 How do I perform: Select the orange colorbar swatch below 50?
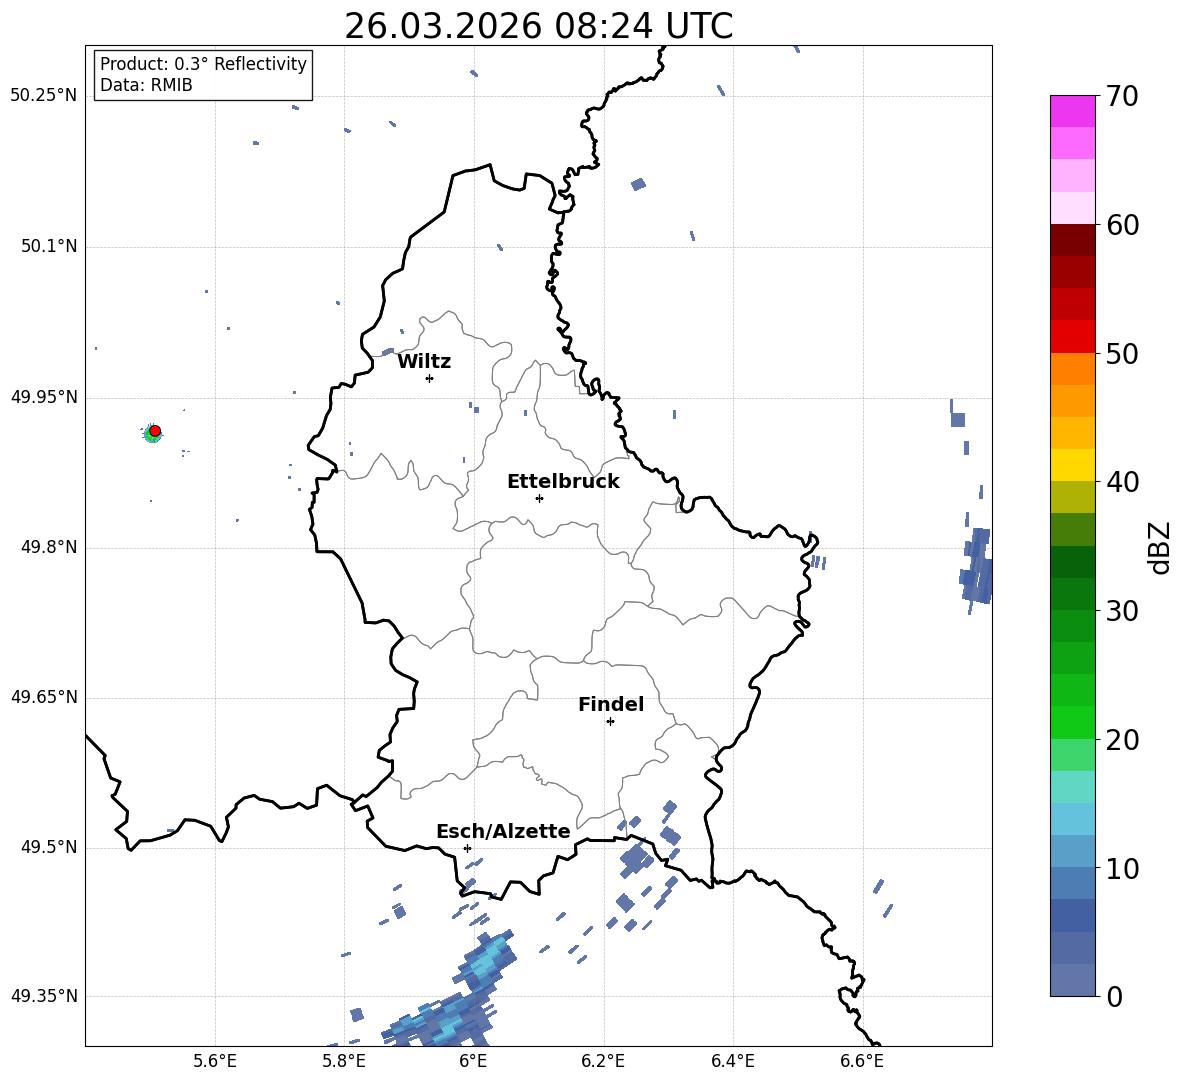[x=1072, y=369]
